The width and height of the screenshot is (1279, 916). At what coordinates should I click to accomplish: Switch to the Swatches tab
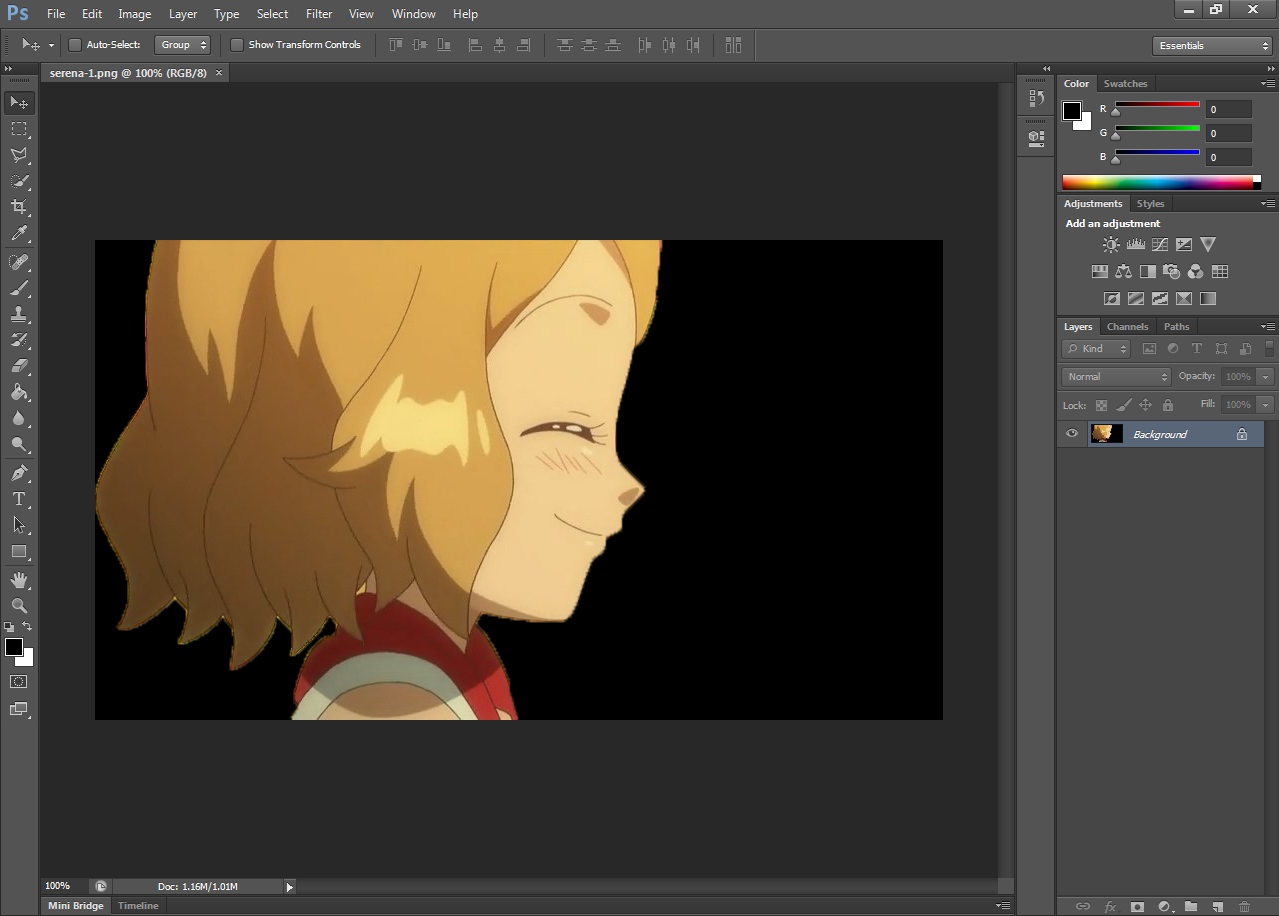pyautogui.click(x=1125, y=84)
